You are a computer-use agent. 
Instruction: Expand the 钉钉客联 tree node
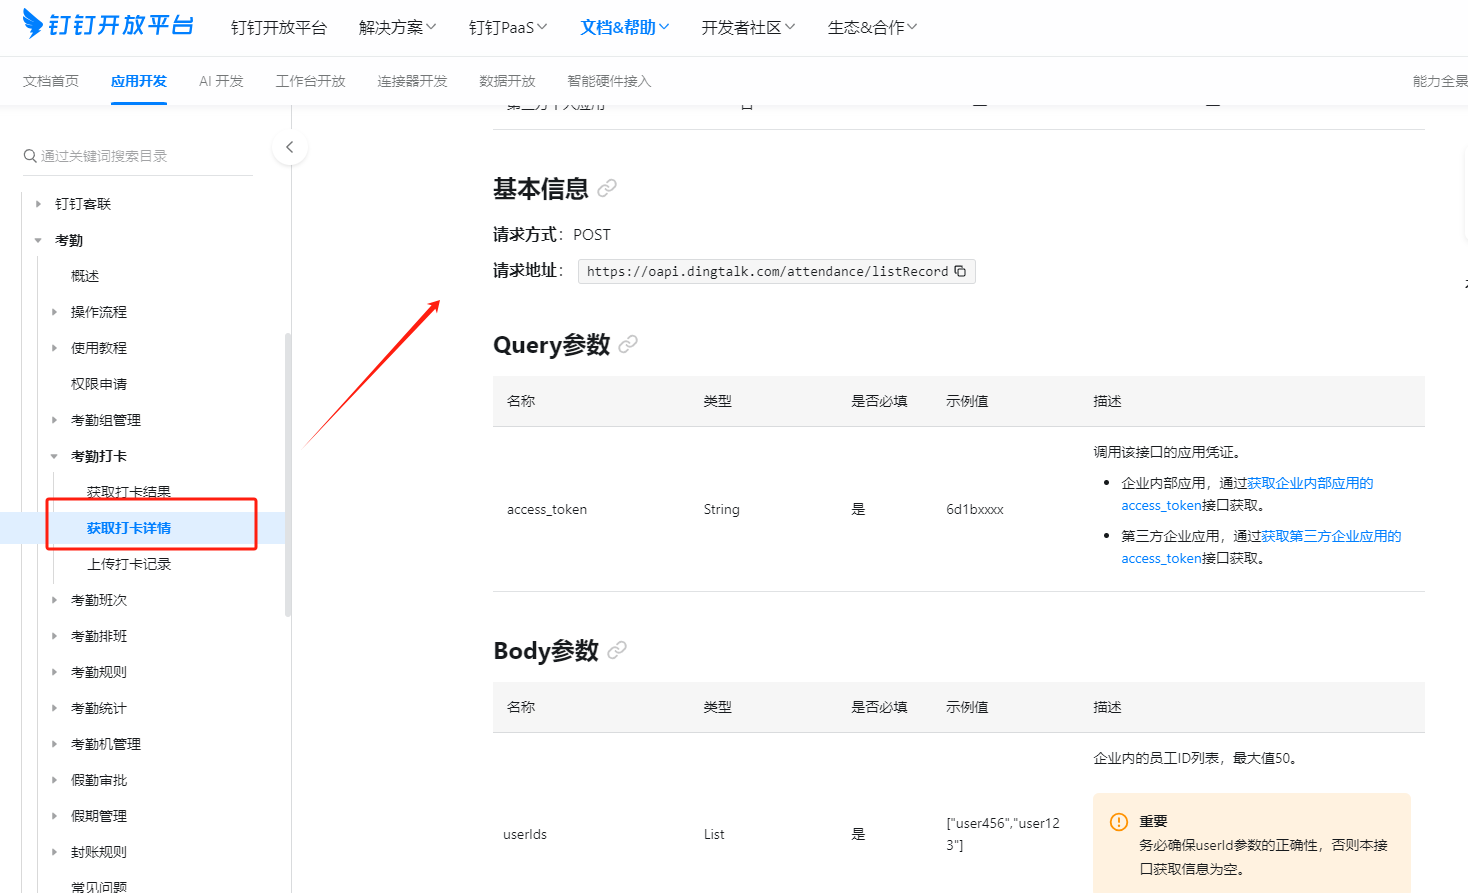click(38, 204)
